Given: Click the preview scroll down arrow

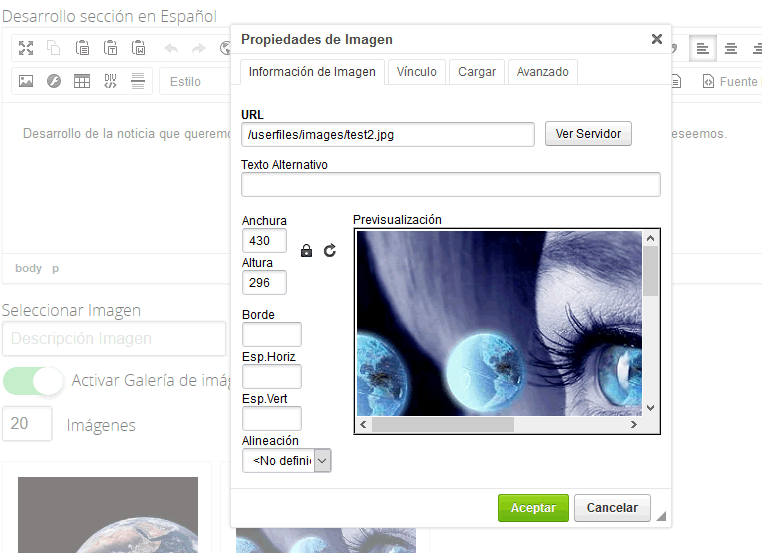Looking at the screenshot, I should coord(650,408).
